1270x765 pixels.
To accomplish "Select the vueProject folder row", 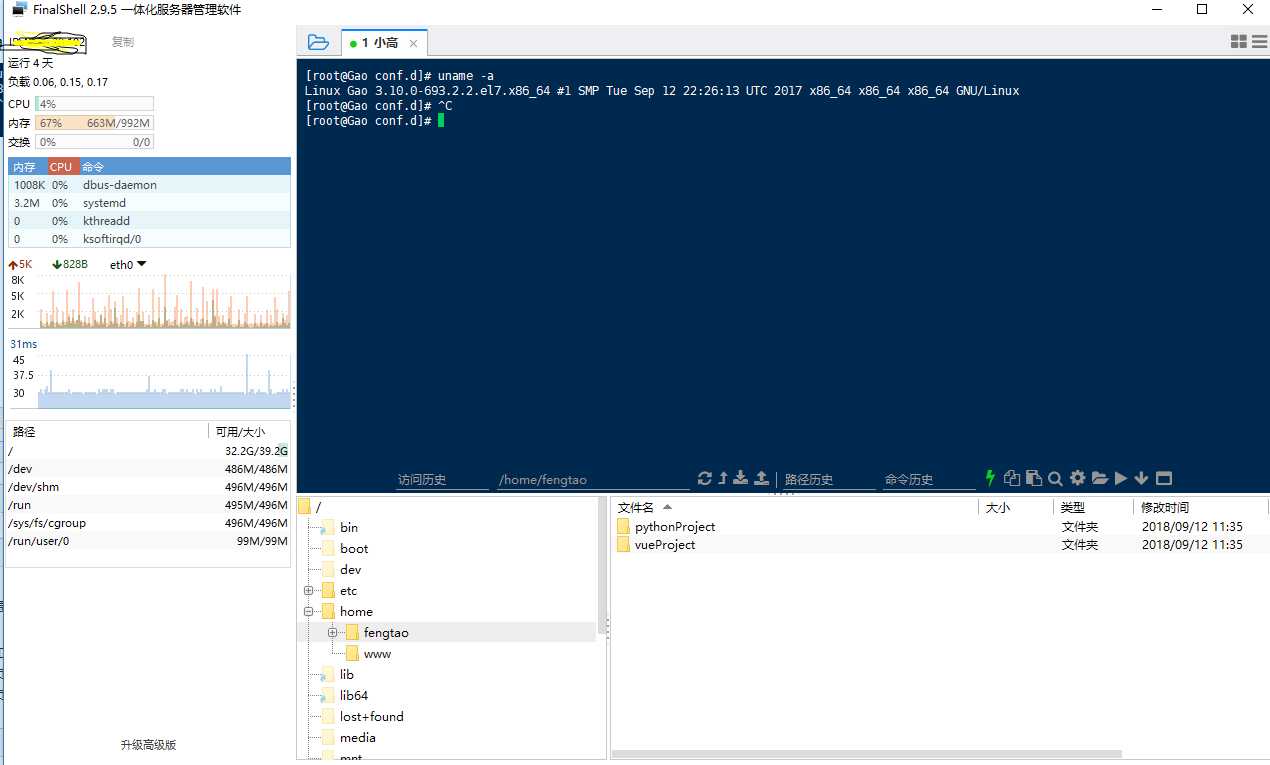I will pos(940,545).
